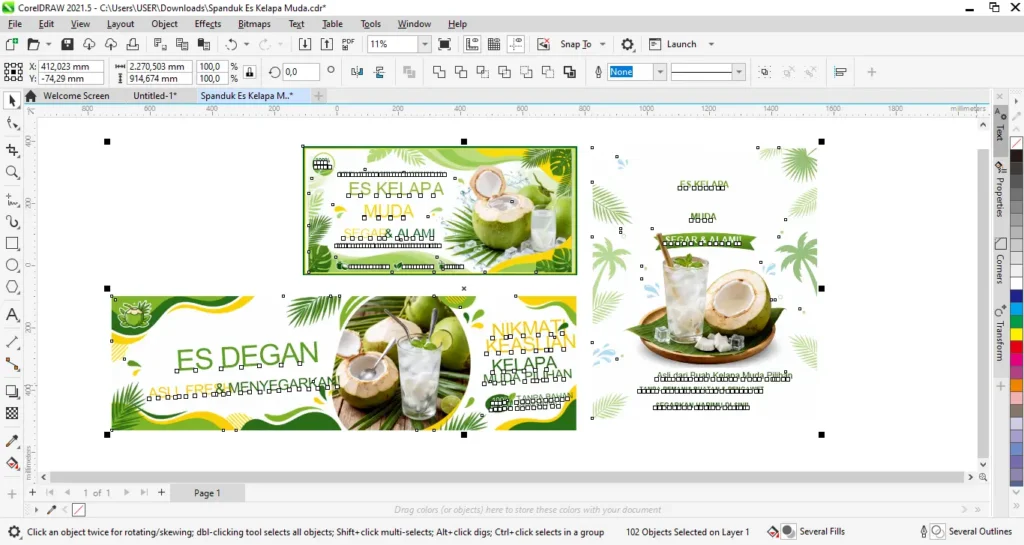The height and width of the screenshot is (545, 1024).
Task: Open the Effects menu
Action: tap(208, 23)
